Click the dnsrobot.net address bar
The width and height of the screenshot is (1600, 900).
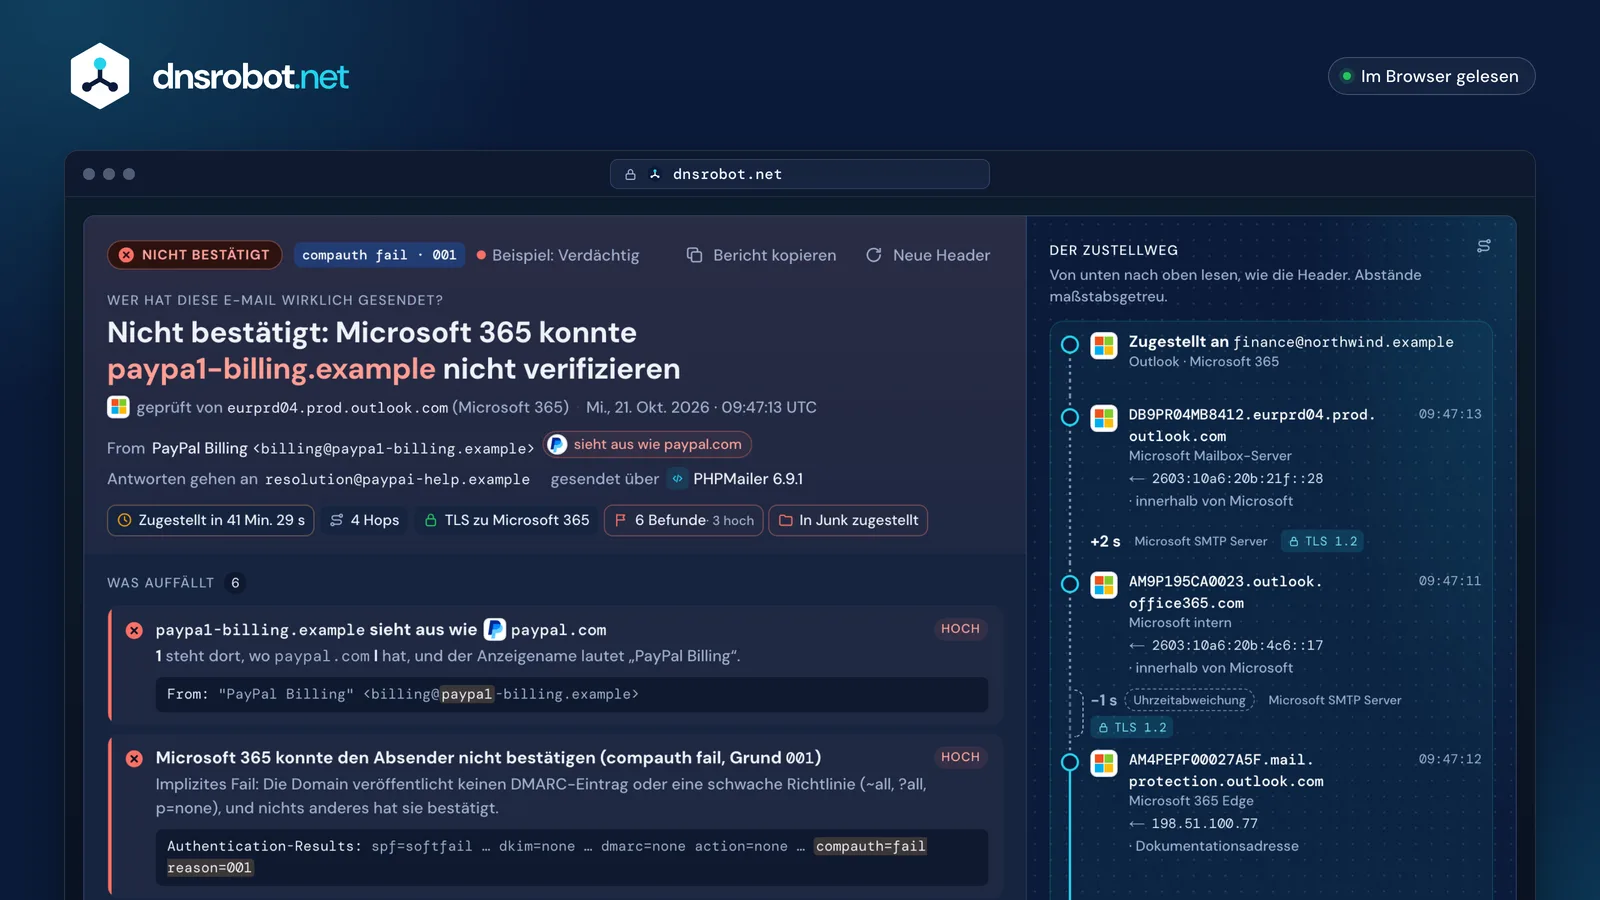[x=800, y=174]
